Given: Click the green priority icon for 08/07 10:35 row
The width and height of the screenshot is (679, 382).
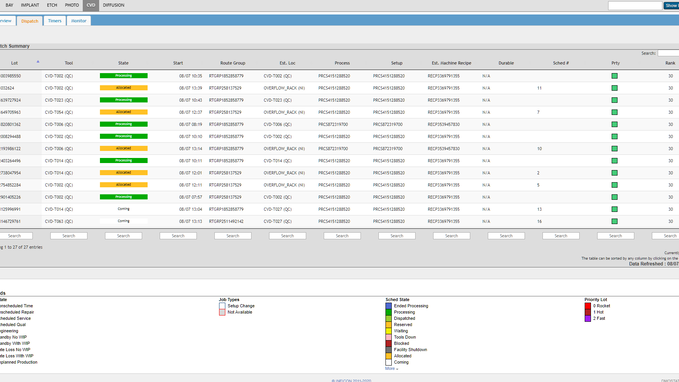Looking at the screenshot, I should click(614, 76).
